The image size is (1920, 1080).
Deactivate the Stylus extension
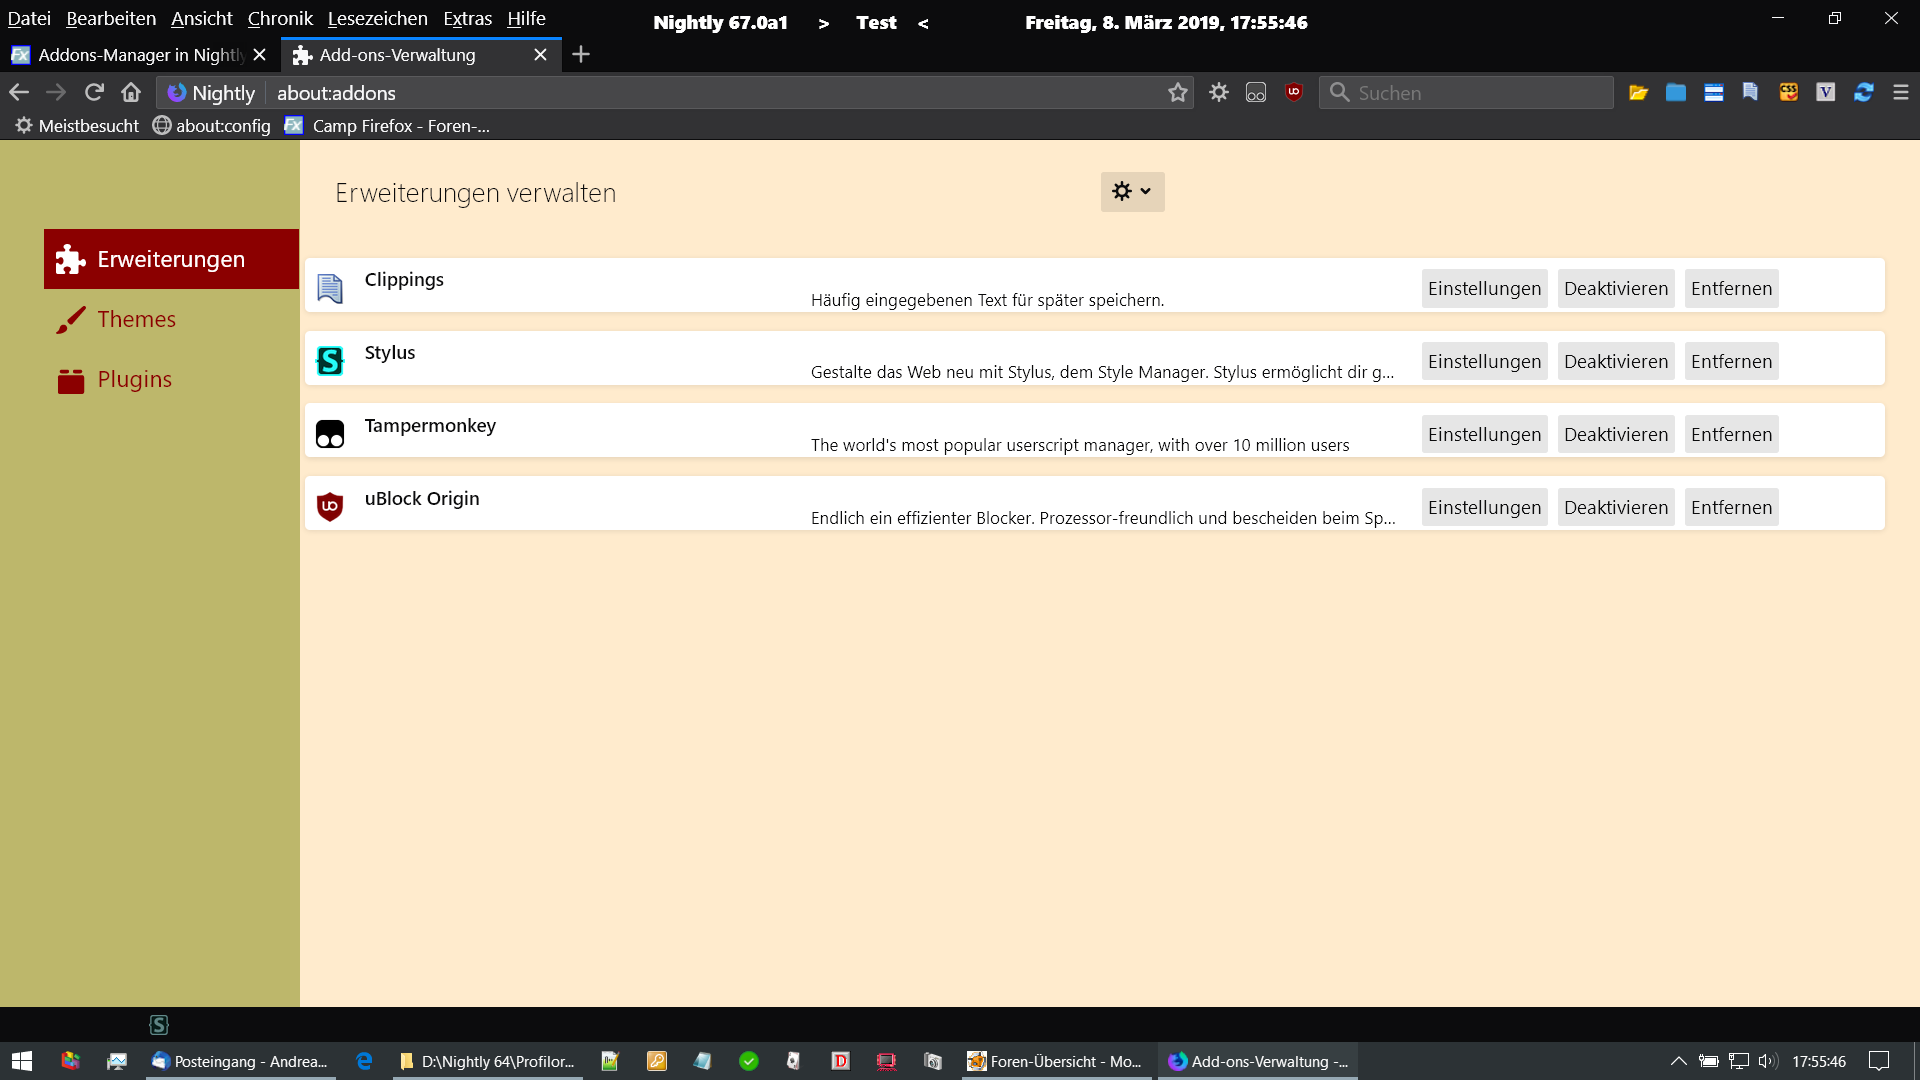click(1615, 361)
